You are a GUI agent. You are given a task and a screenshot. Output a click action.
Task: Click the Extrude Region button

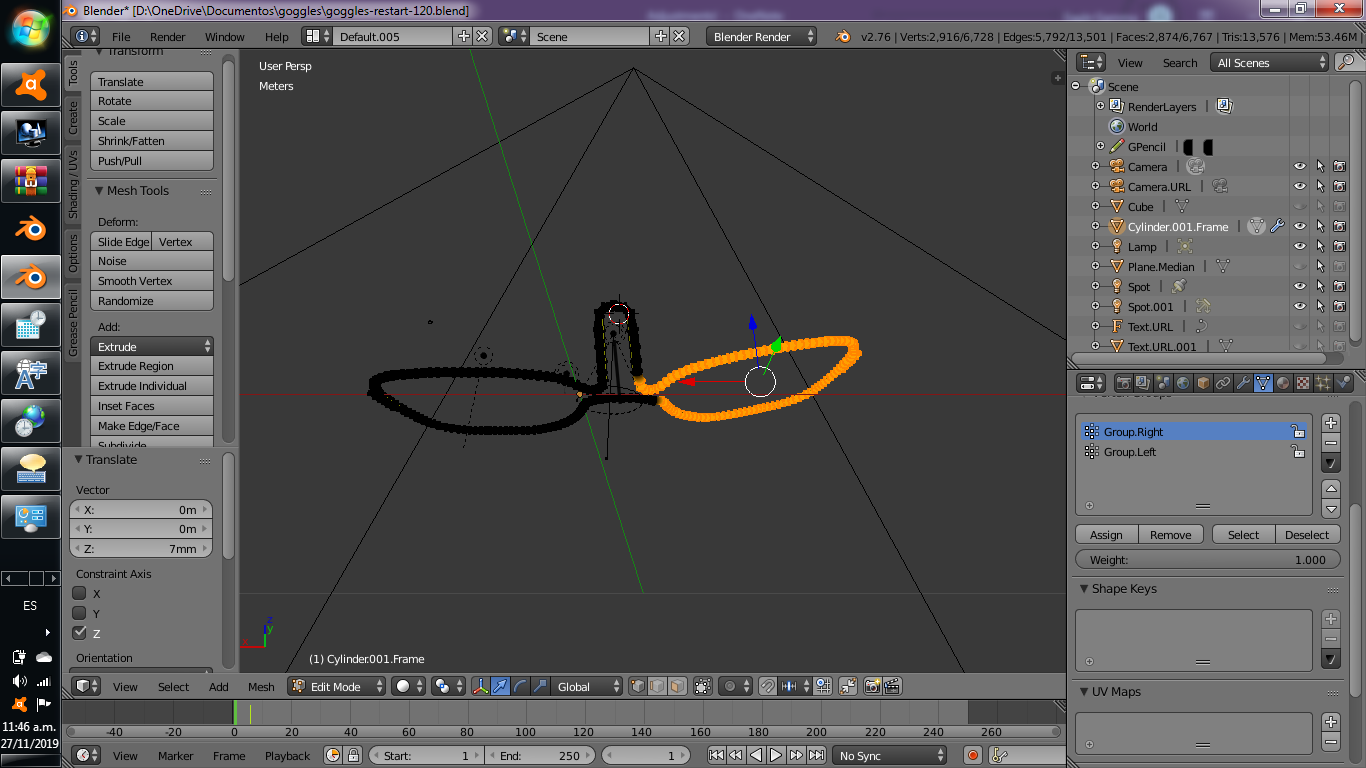tap(152, 366)
